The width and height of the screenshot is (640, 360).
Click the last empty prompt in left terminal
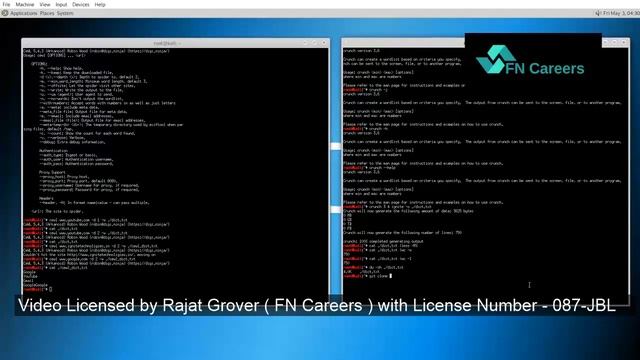[38, 289]
